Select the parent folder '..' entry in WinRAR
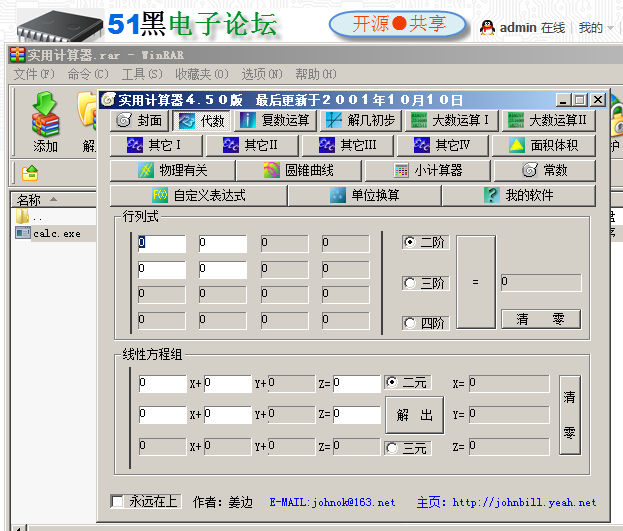Image resolution: width=623 pixels, height=531 pixels. coord(29,217)
